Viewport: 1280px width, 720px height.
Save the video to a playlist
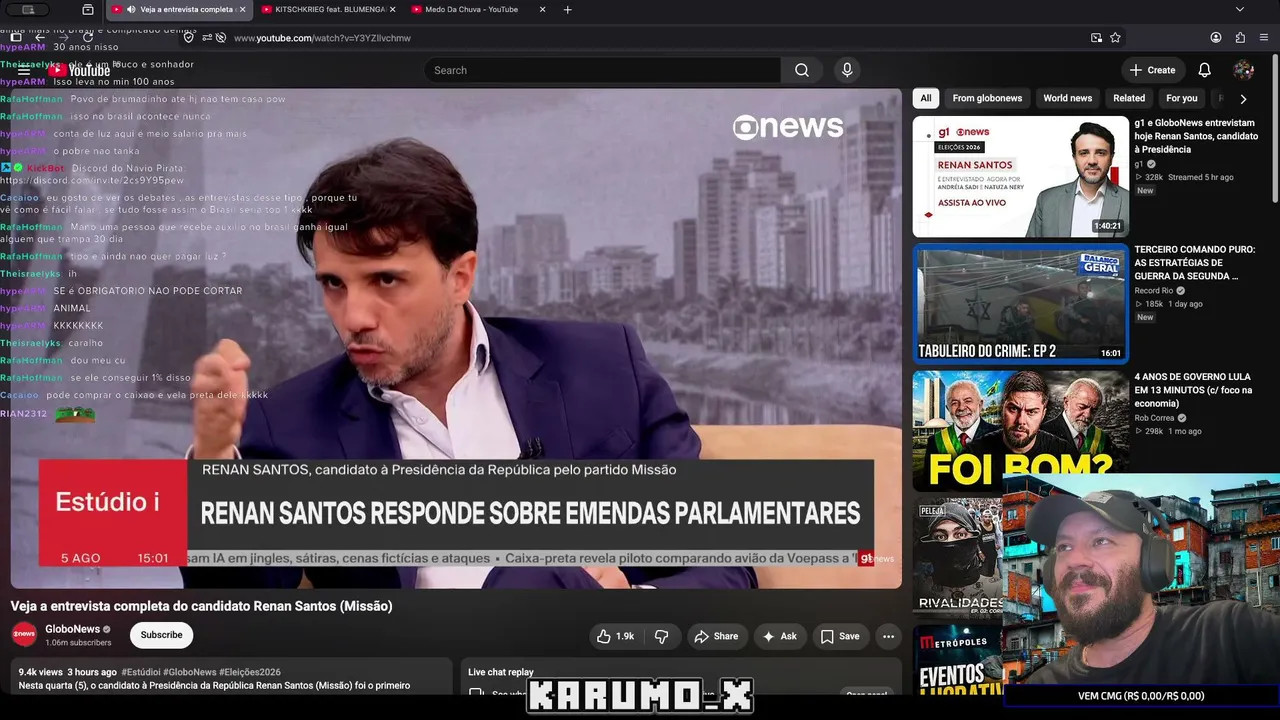[840, 636]
